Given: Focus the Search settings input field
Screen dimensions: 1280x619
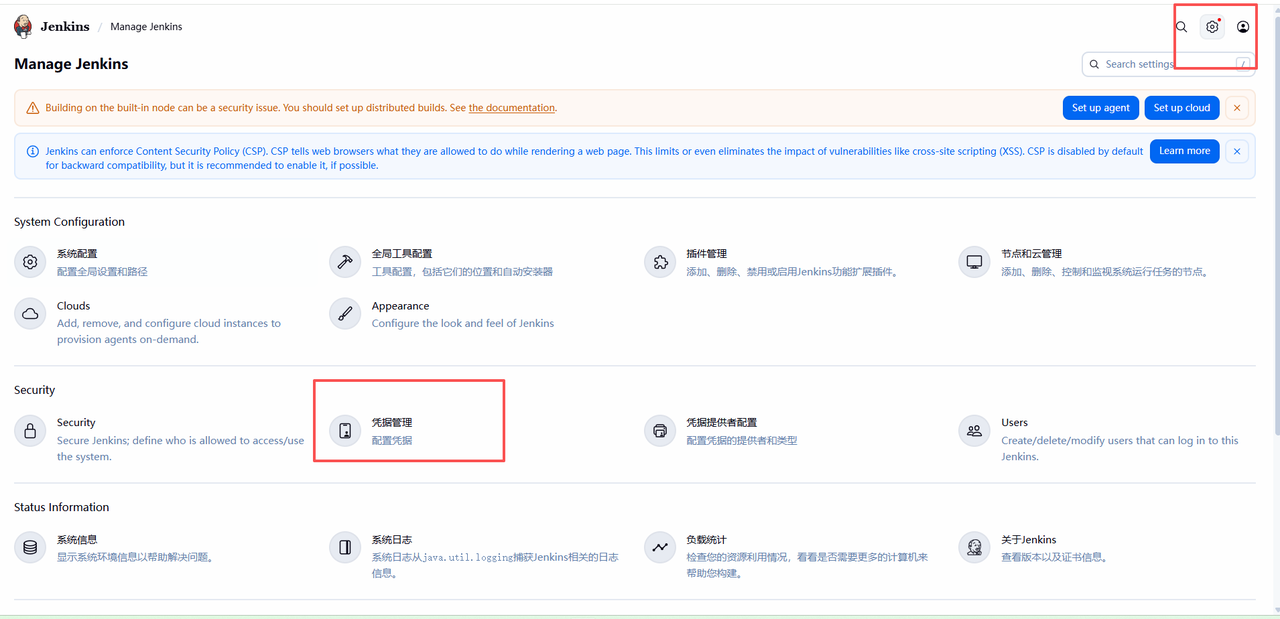Looking at the screenshot, I should click(x=1168, y=64).
